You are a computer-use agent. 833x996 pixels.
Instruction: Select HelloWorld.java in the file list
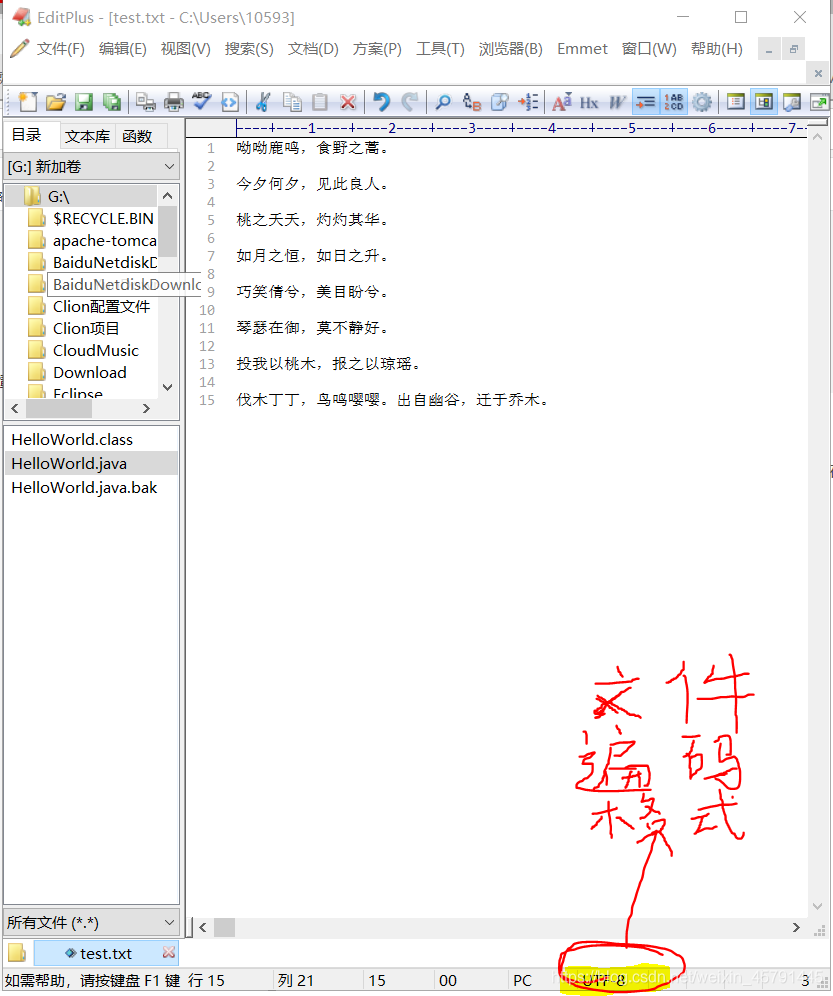click(91, 464)
